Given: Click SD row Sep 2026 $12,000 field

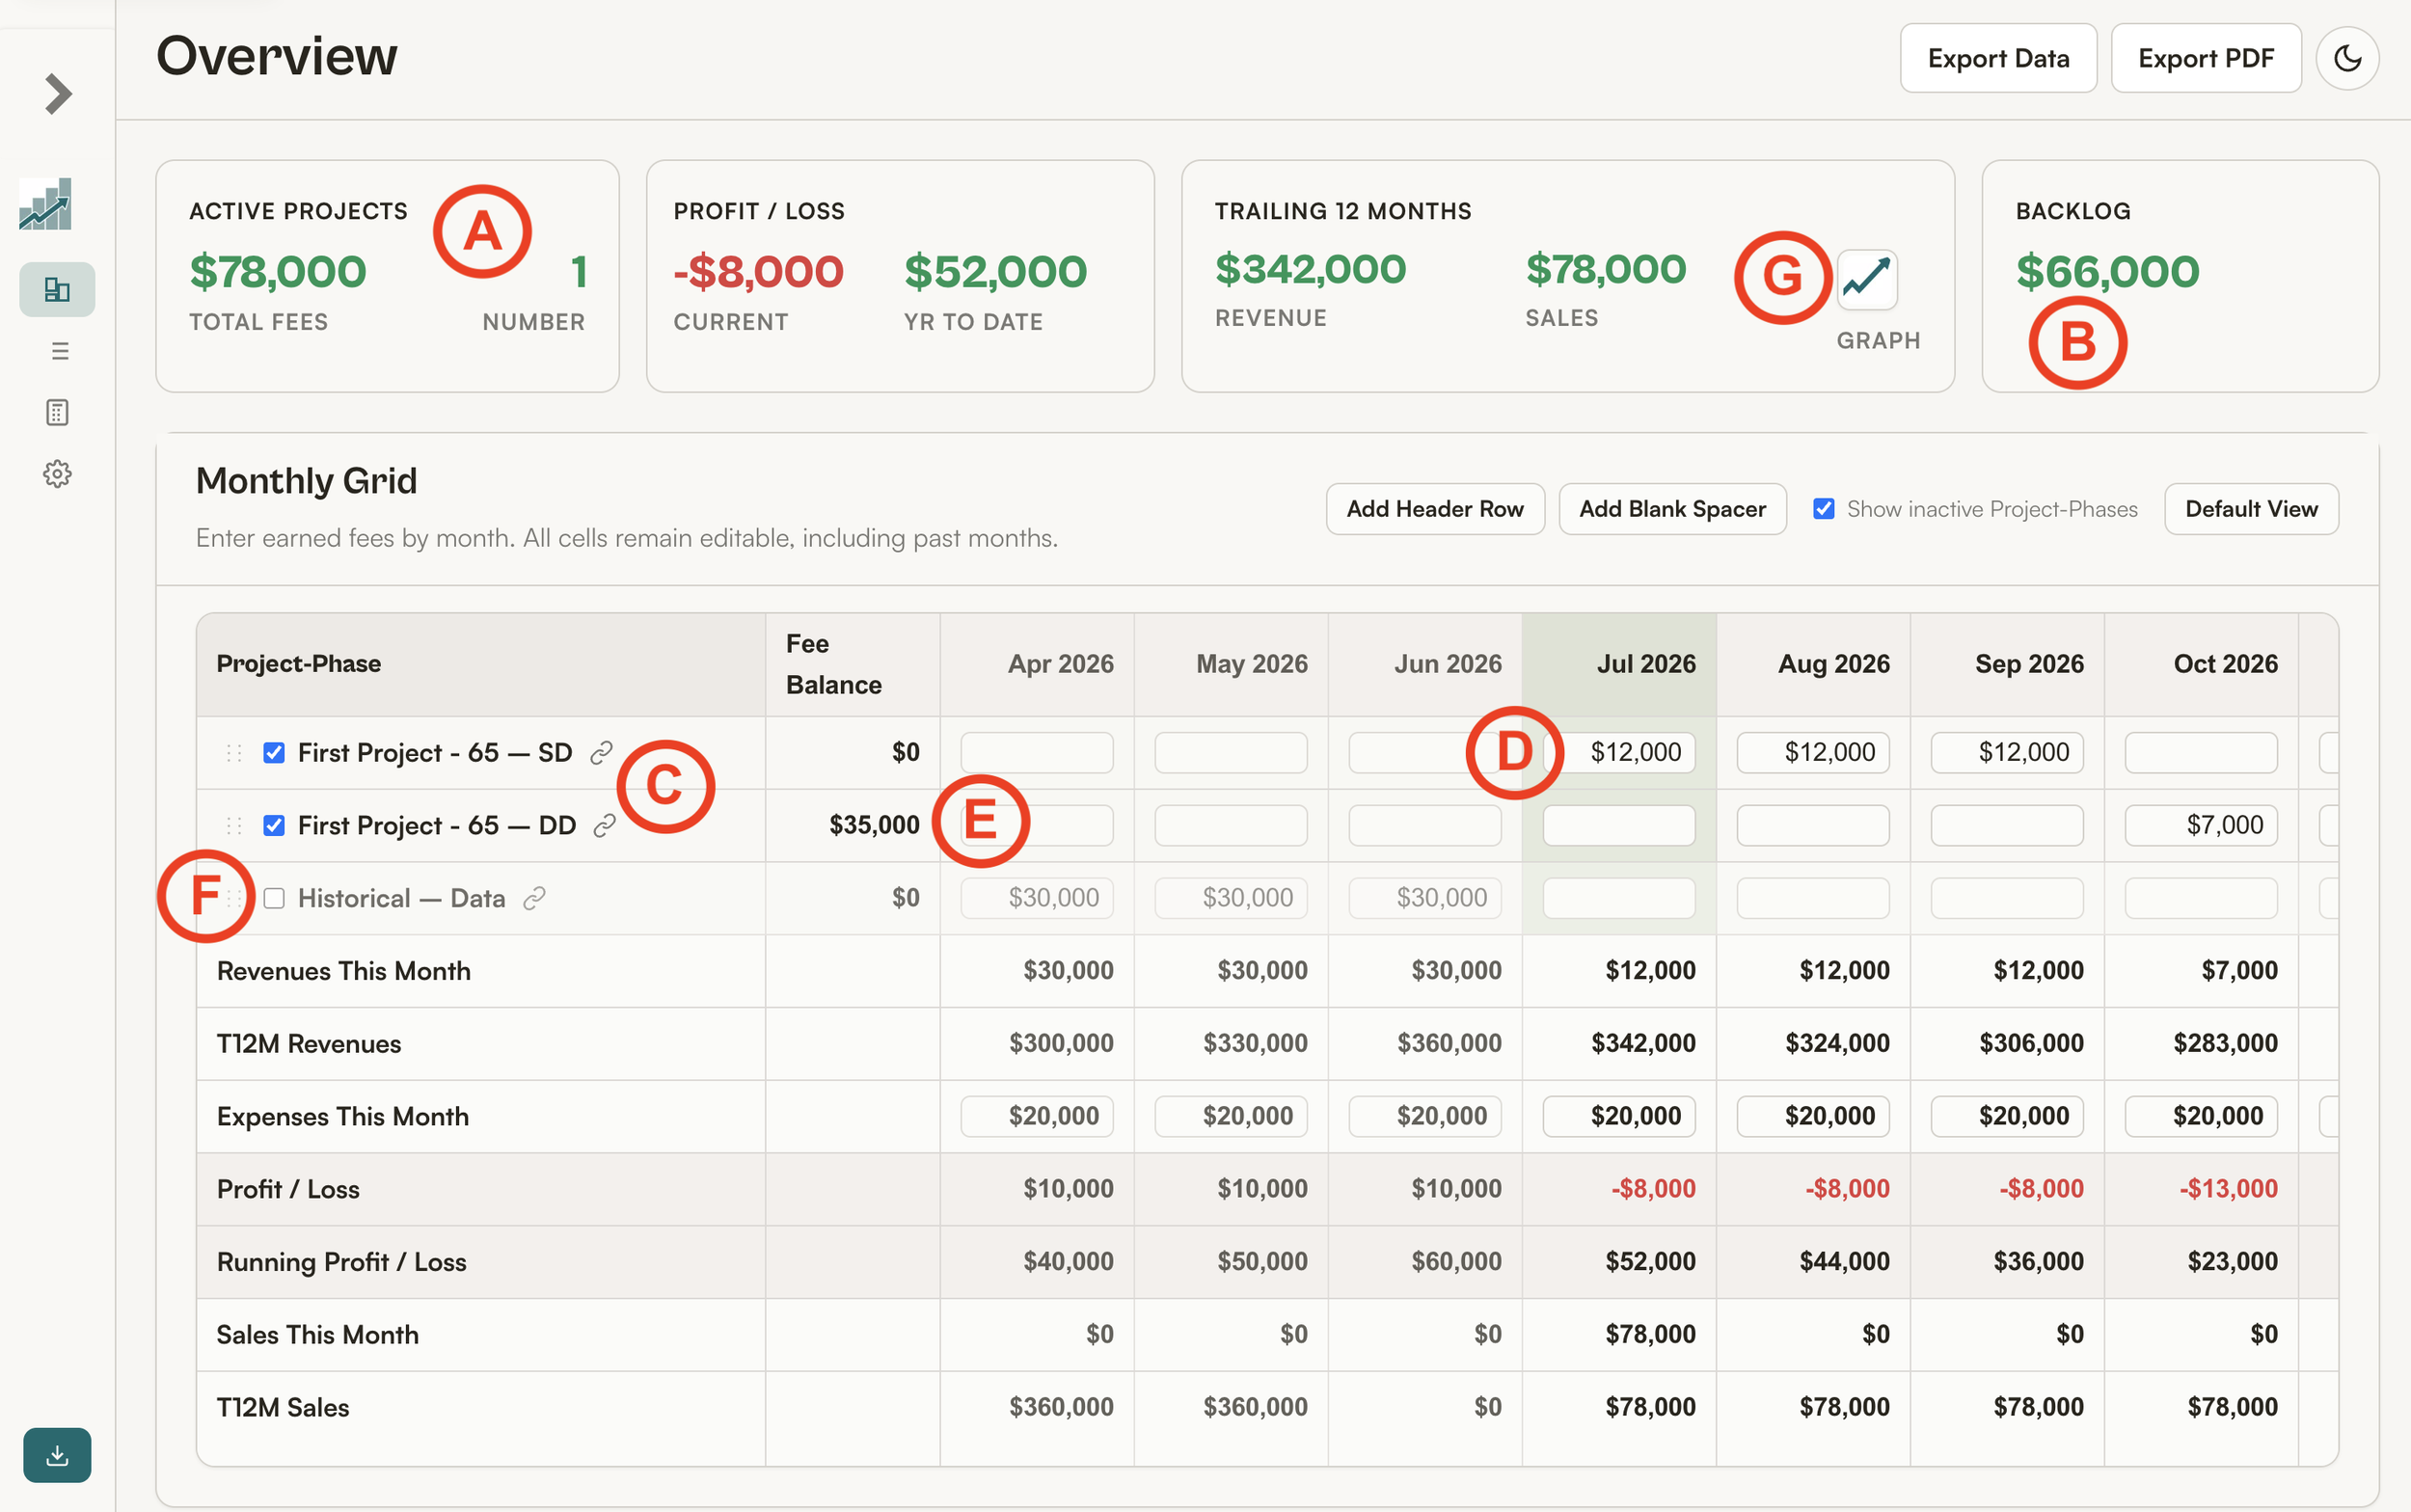Looking at the screenshot, I should (x=2006, y=752).
